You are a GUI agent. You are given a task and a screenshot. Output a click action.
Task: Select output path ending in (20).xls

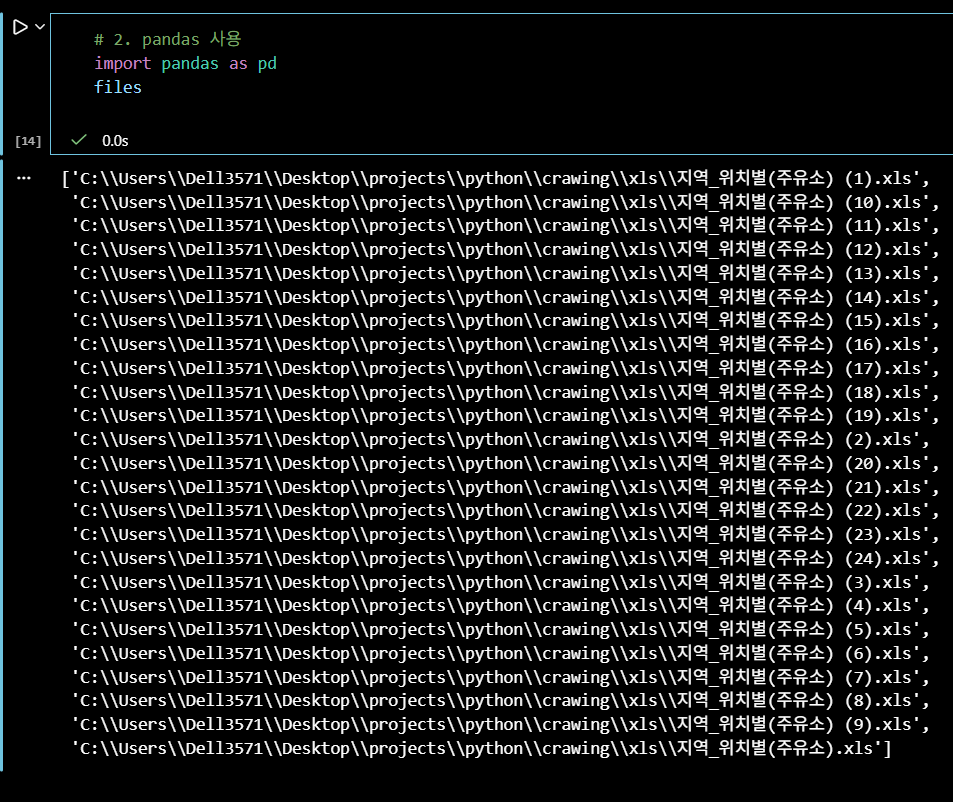click(506, 463)
